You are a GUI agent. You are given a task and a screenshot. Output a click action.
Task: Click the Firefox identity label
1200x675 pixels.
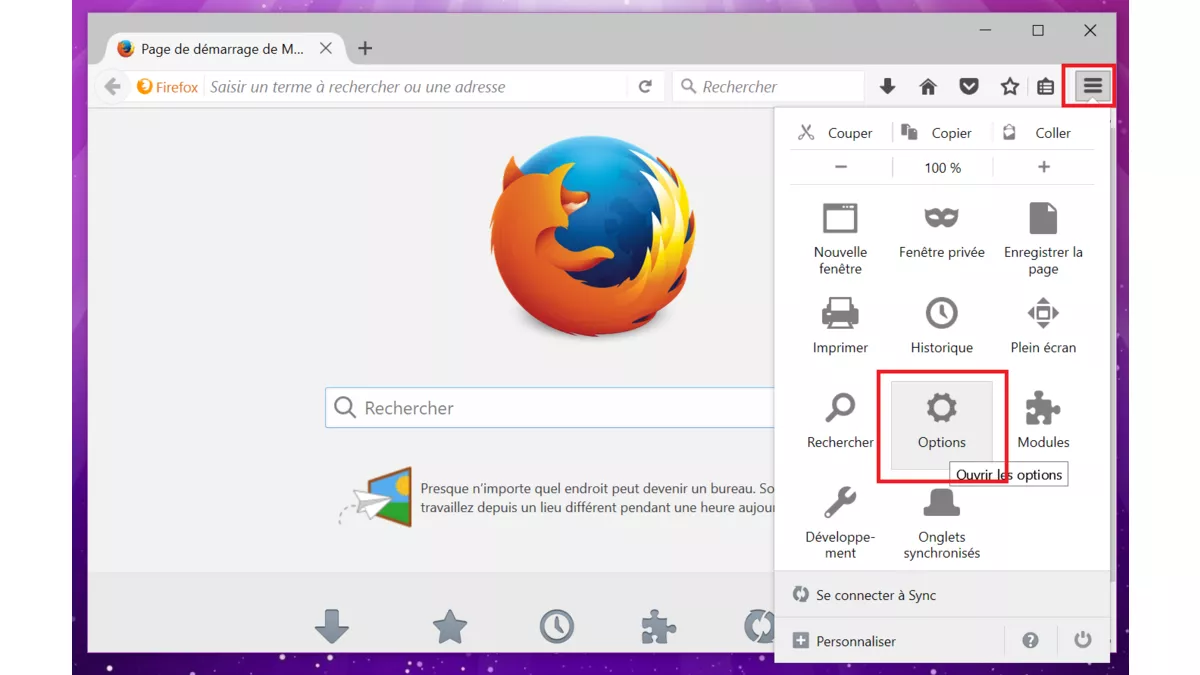pos(167,87)
